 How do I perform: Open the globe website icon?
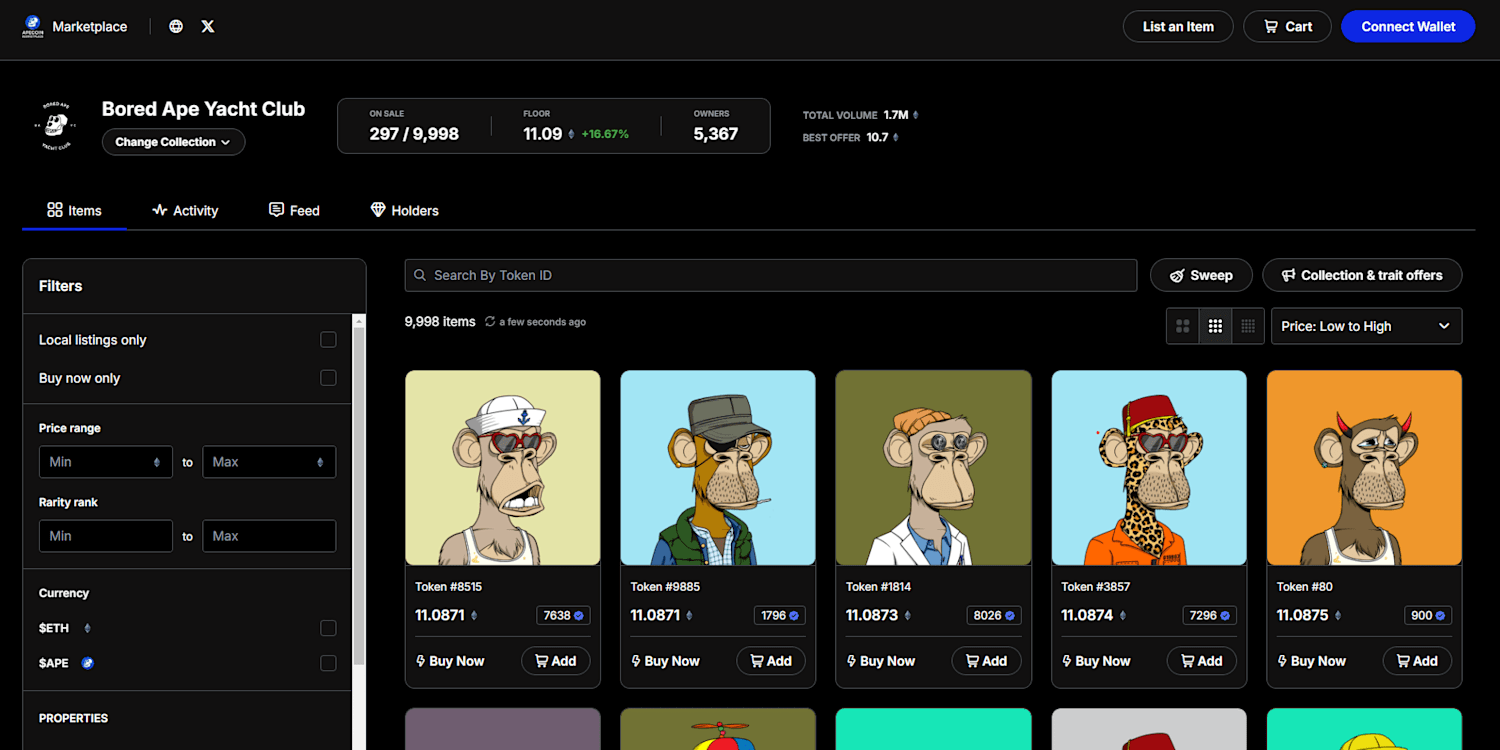176,27
